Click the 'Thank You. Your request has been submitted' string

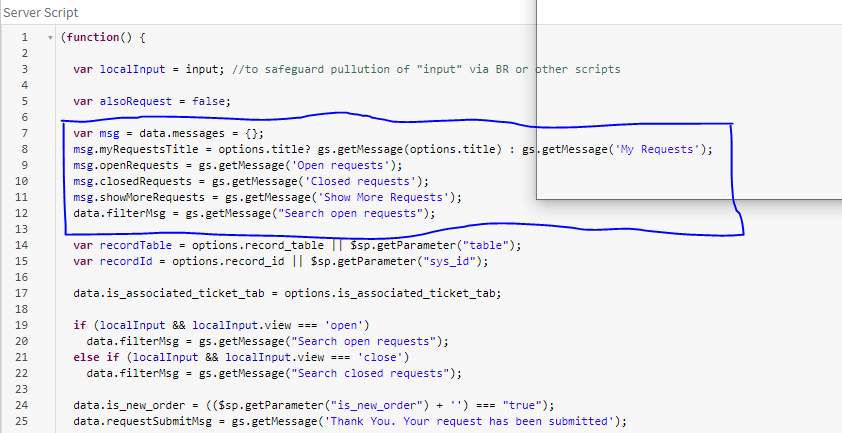(x=469, y=421)
